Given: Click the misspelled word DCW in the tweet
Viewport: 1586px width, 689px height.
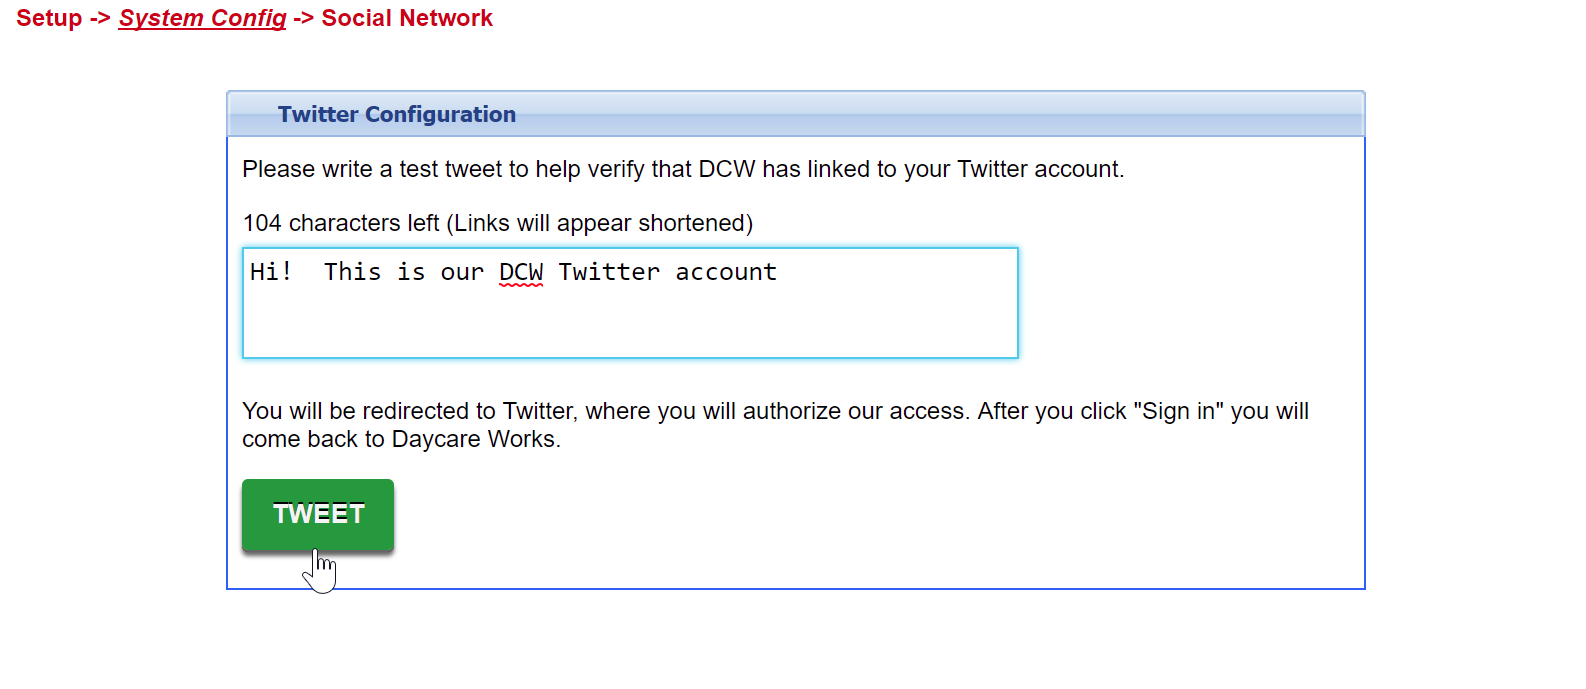Looking at the screenshot, I should [x=521, y=272].
